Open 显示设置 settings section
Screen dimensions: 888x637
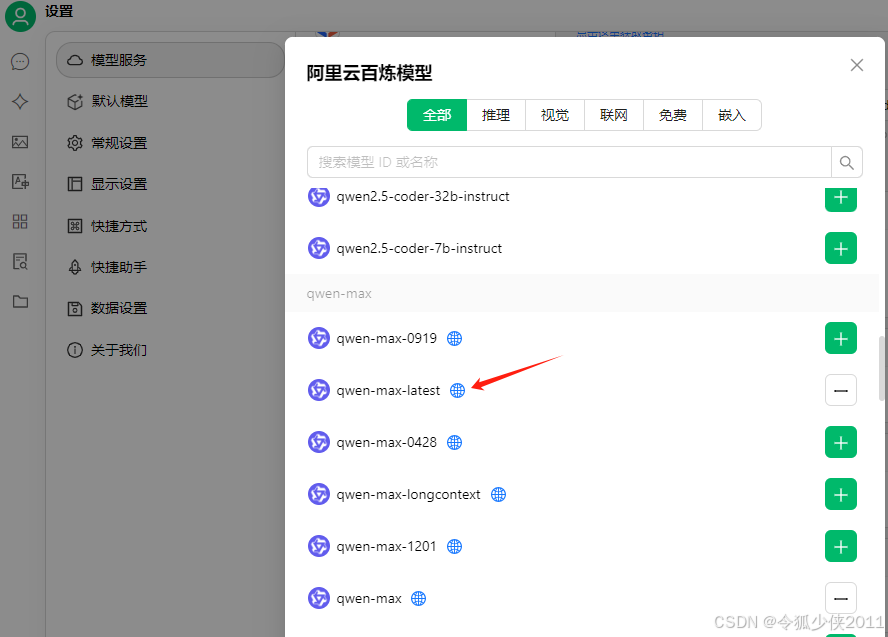[x=170, y=184]
